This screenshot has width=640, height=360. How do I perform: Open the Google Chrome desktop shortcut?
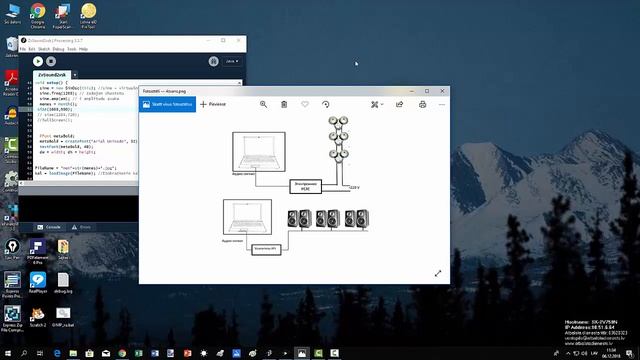tap(38, 16)
